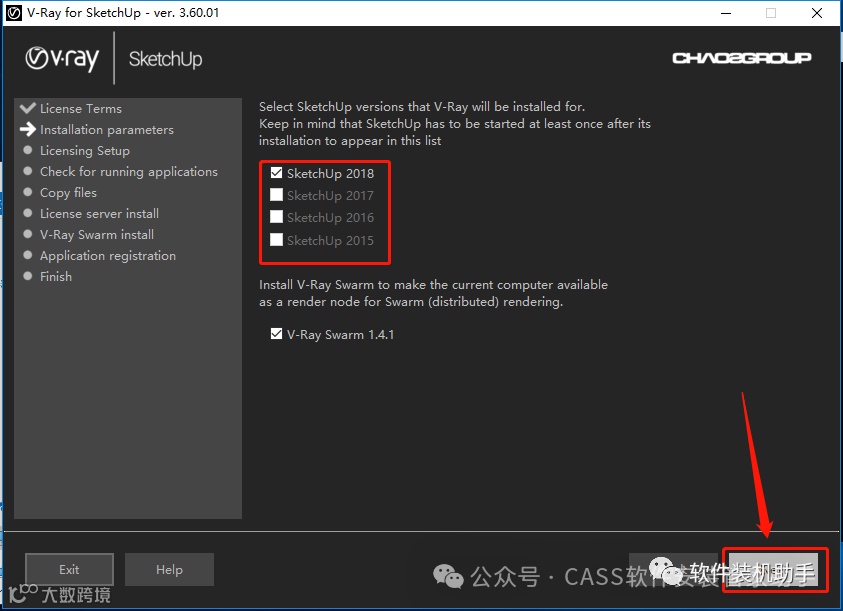Minimize the V-Ray installer window
The height and width of the screenshot is (611, 843).
pos(726,13)
